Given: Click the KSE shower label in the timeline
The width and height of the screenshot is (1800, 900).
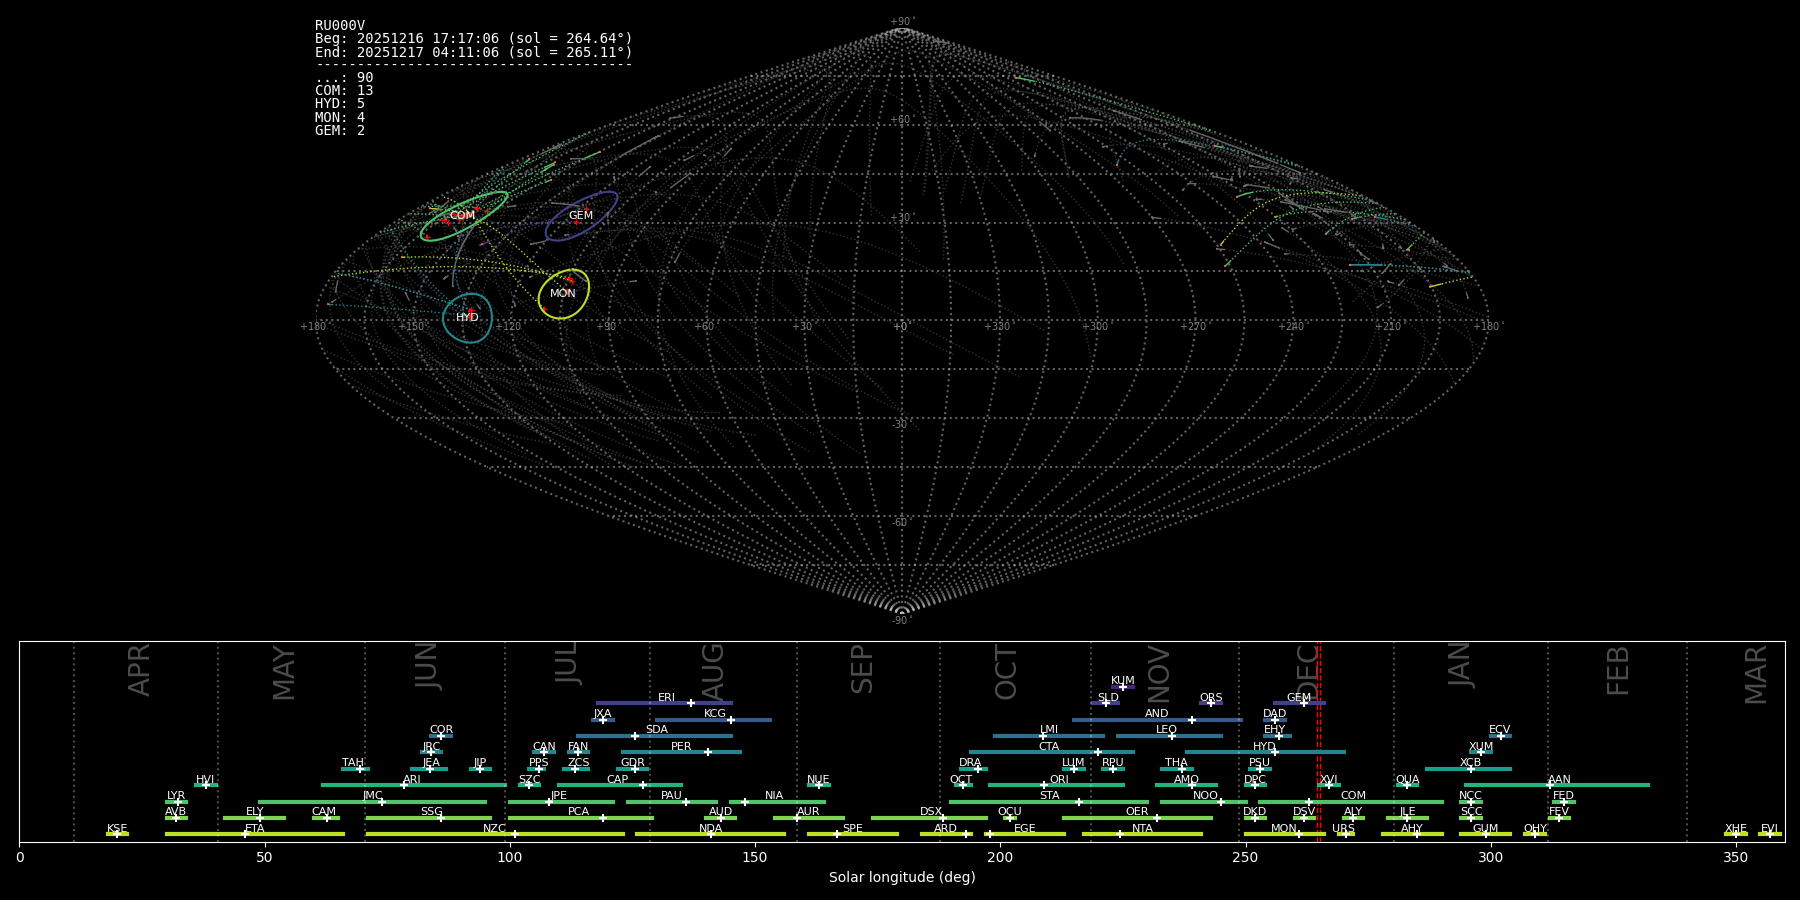Looking at the screenshot, I should pyautogui.click(x=117, y=829).
